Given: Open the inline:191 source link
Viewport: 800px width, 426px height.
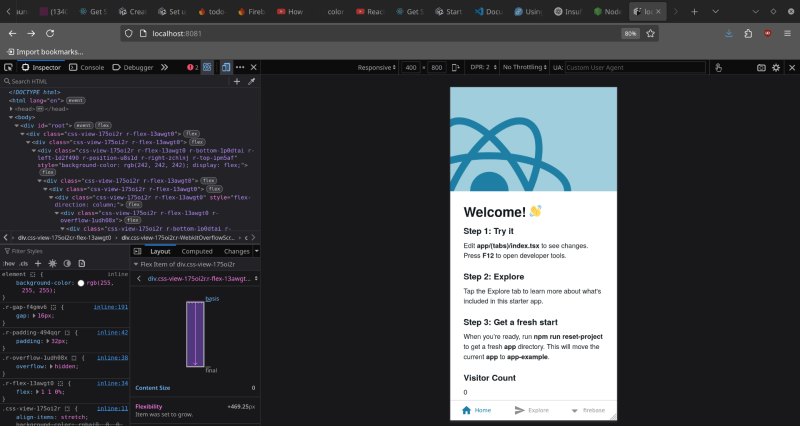Looking at the screenshot, I should pyautogui.click(x=111, y=307).
